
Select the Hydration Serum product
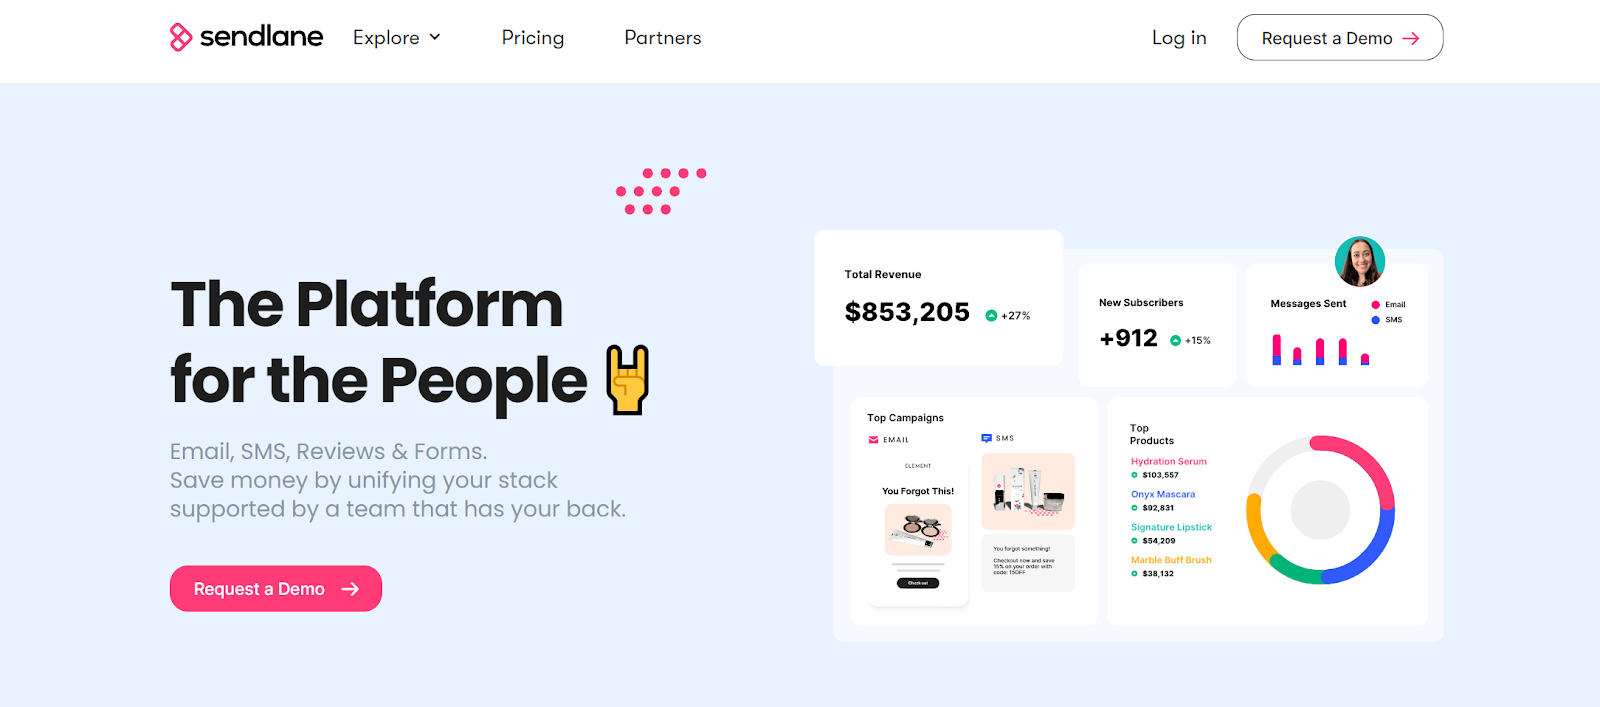tap(1168, 462)
